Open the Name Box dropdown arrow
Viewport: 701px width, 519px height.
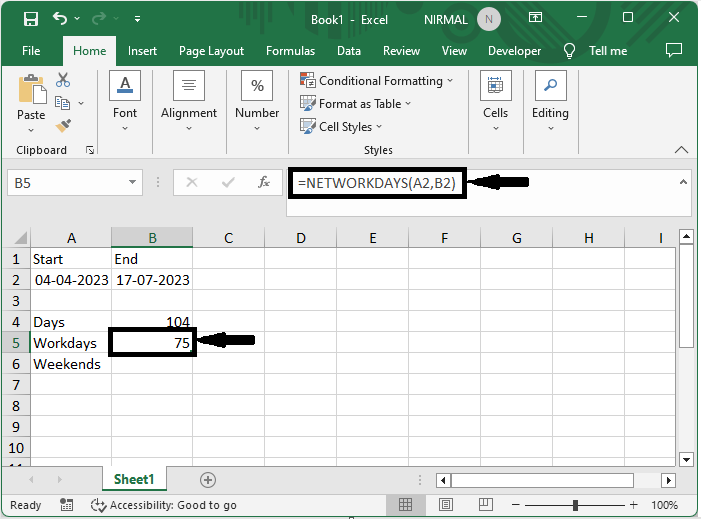pos(132,182)
